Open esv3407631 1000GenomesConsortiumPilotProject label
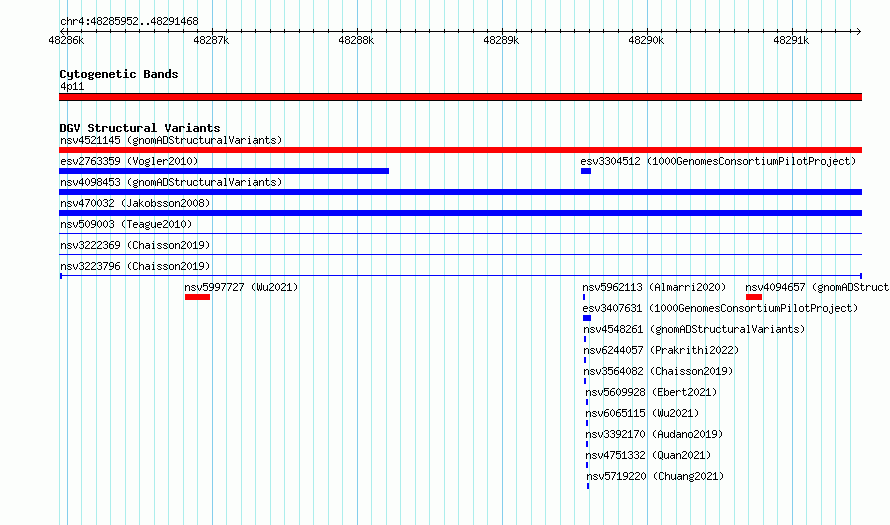The height and width of the screenshot is (525, 890). pyautogui.click(x=720, y=308)
